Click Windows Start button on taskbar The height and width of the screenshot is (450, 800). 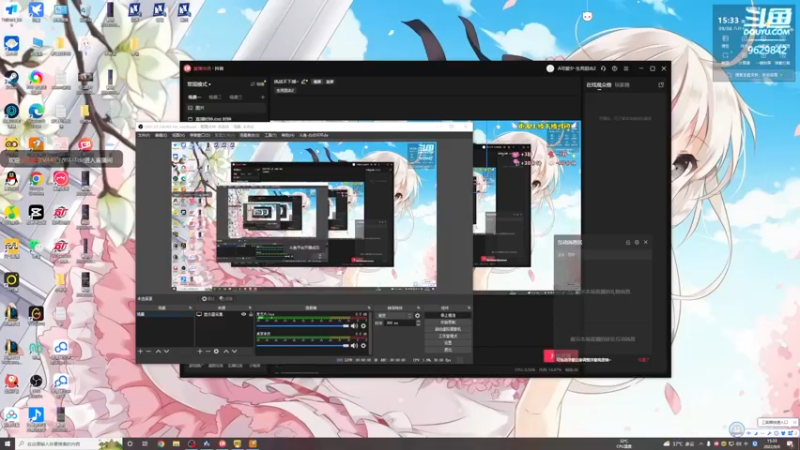[7, 444]
